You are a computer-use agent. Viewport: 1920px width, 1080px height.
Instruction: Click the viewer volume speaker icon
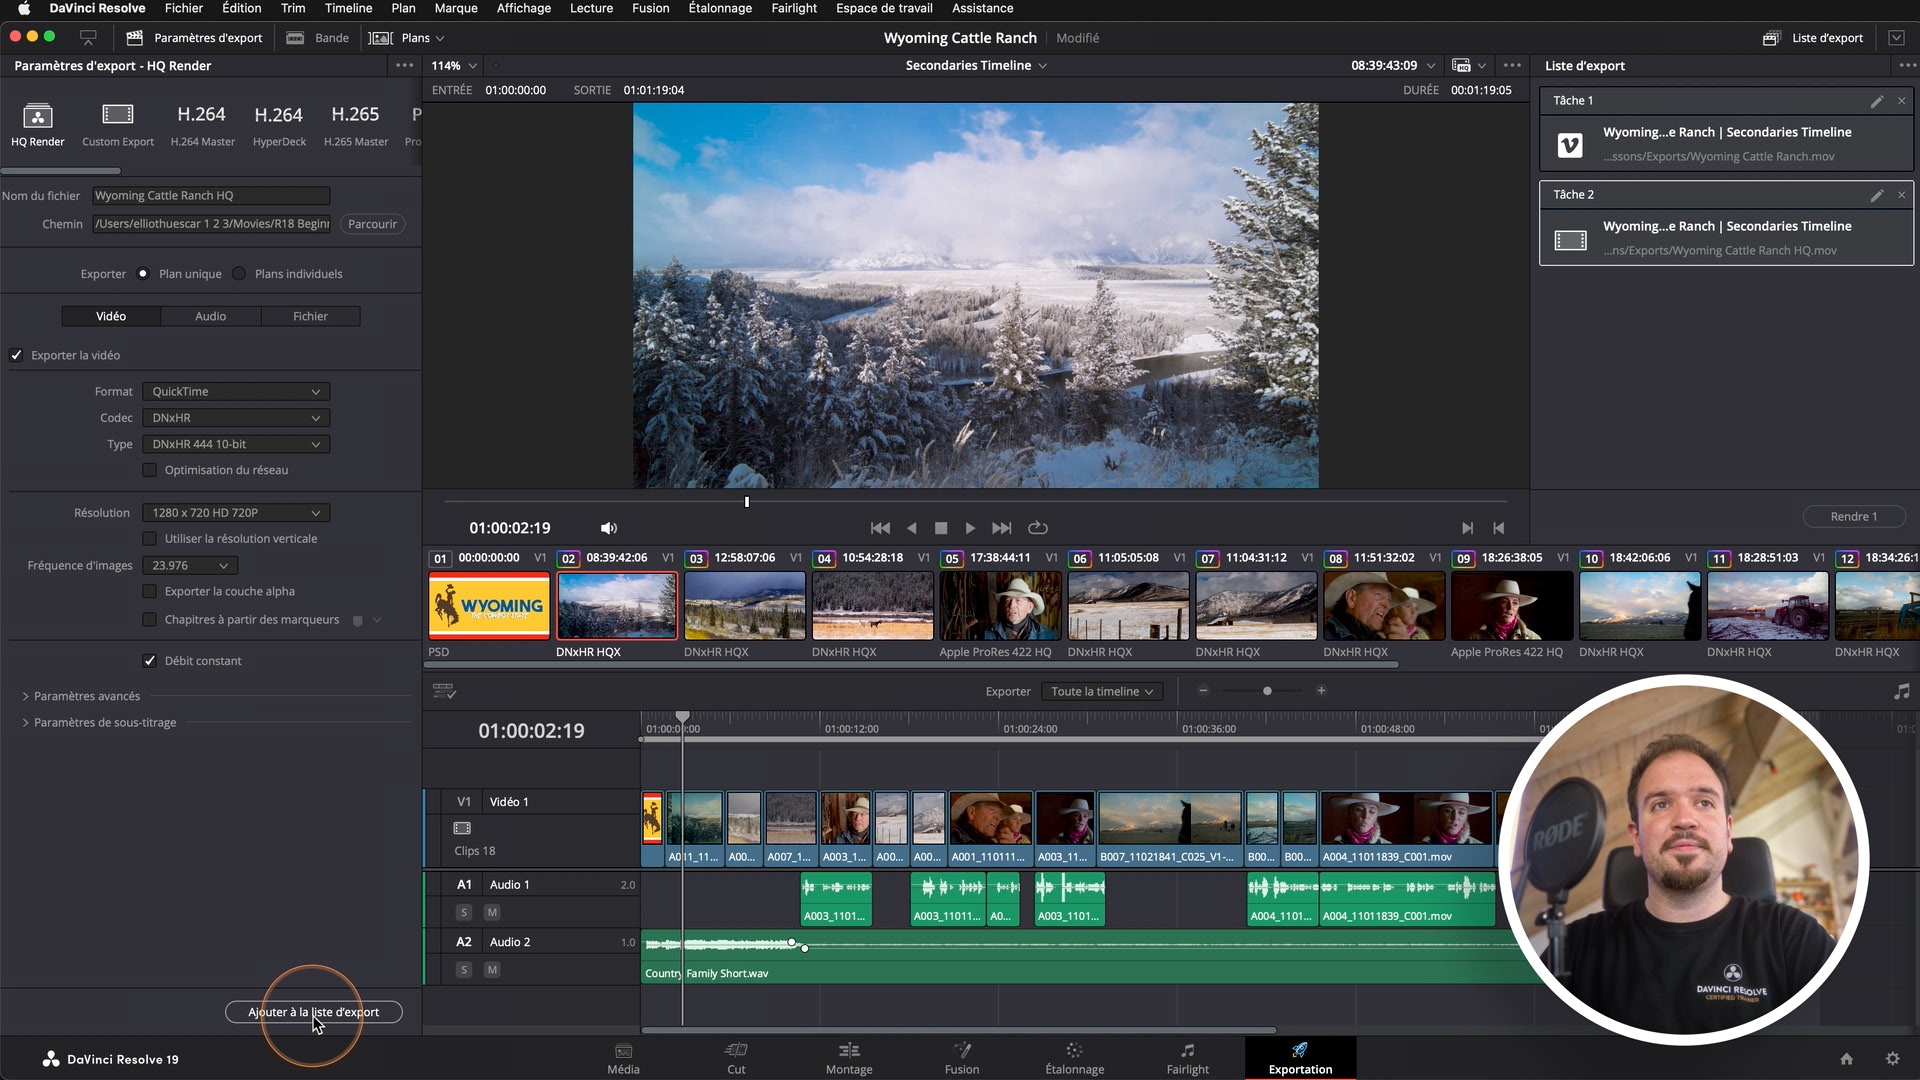[x=608, y=528]
